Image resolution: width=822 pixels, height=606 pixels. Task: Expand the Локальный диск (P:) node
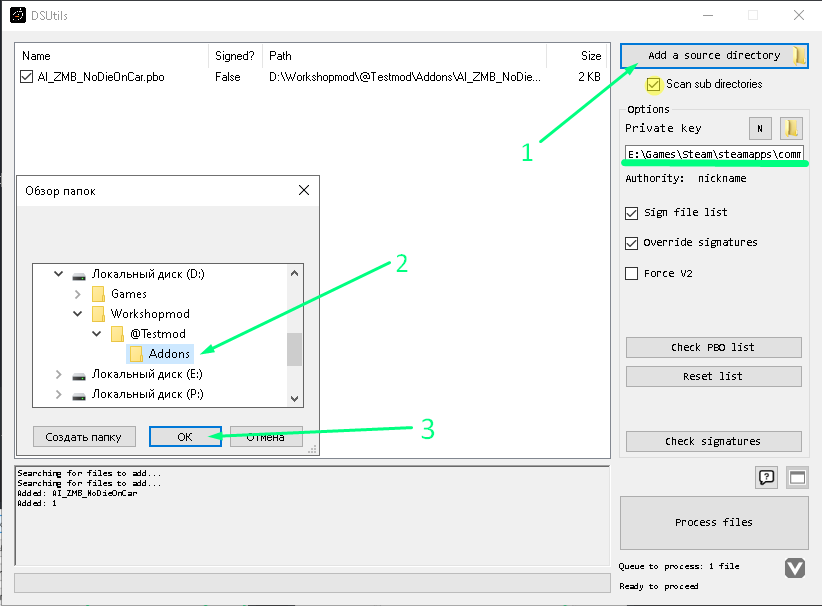pyautogui.click(x=59, y=394)
